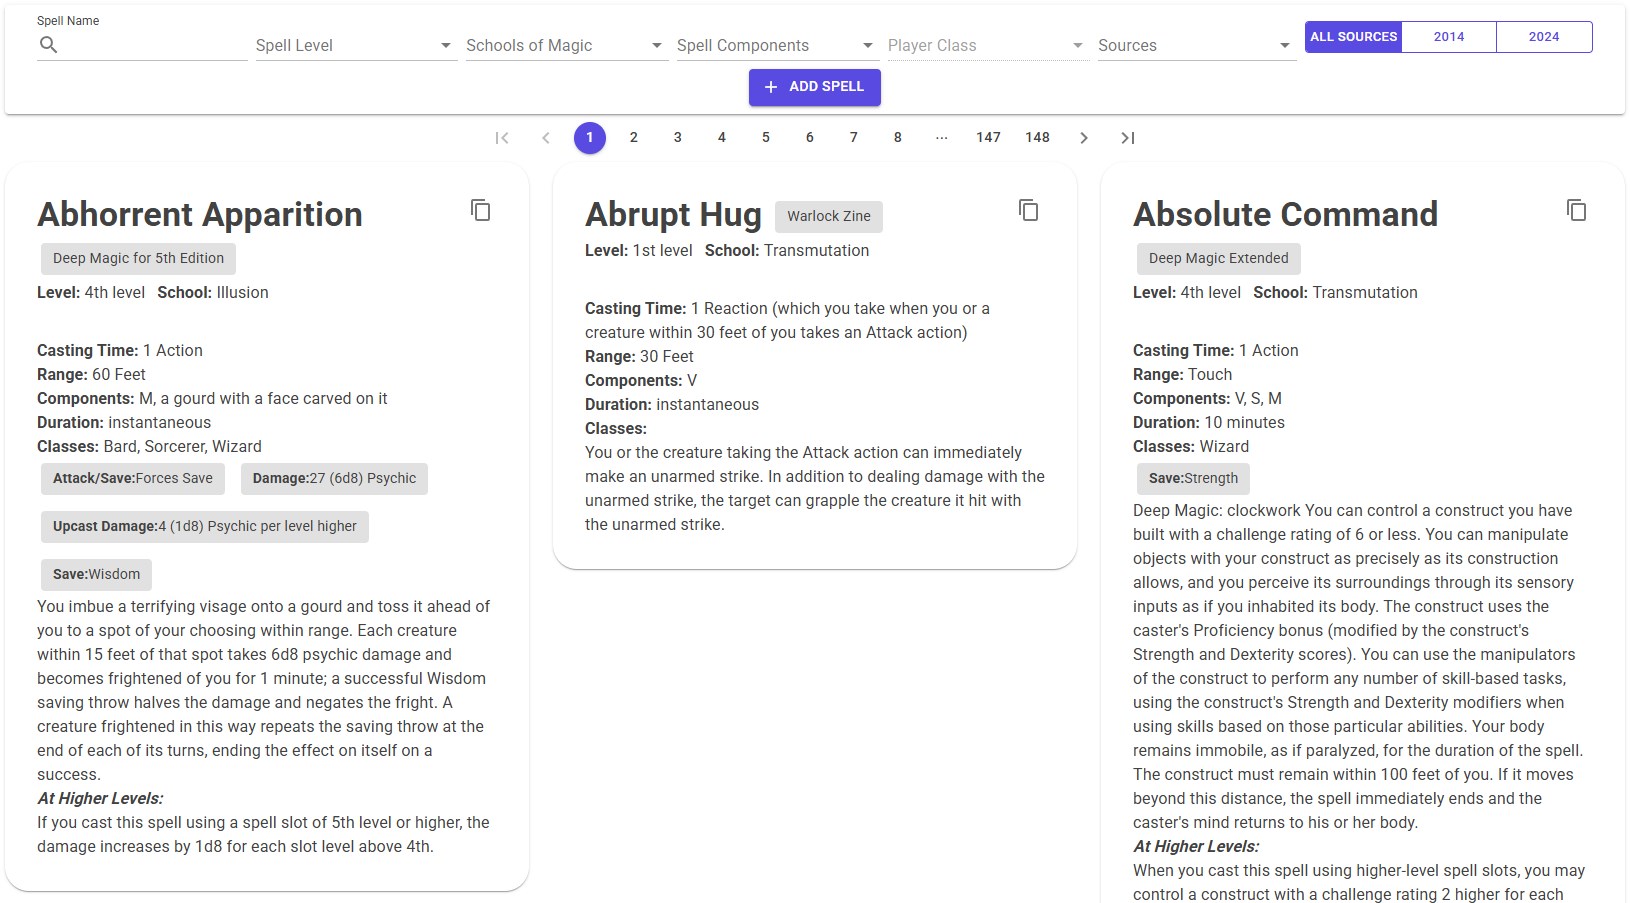
Task: Click the search magnifier icon
Action: click(x=48, y=45)
